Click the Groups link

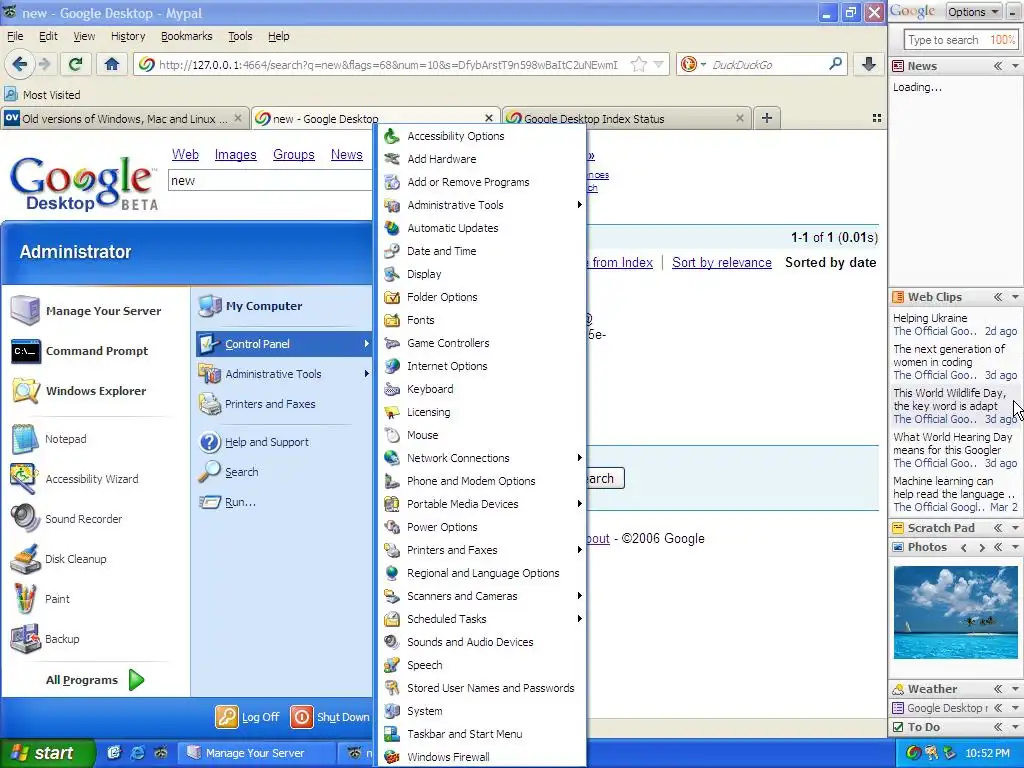coord(293,155)
